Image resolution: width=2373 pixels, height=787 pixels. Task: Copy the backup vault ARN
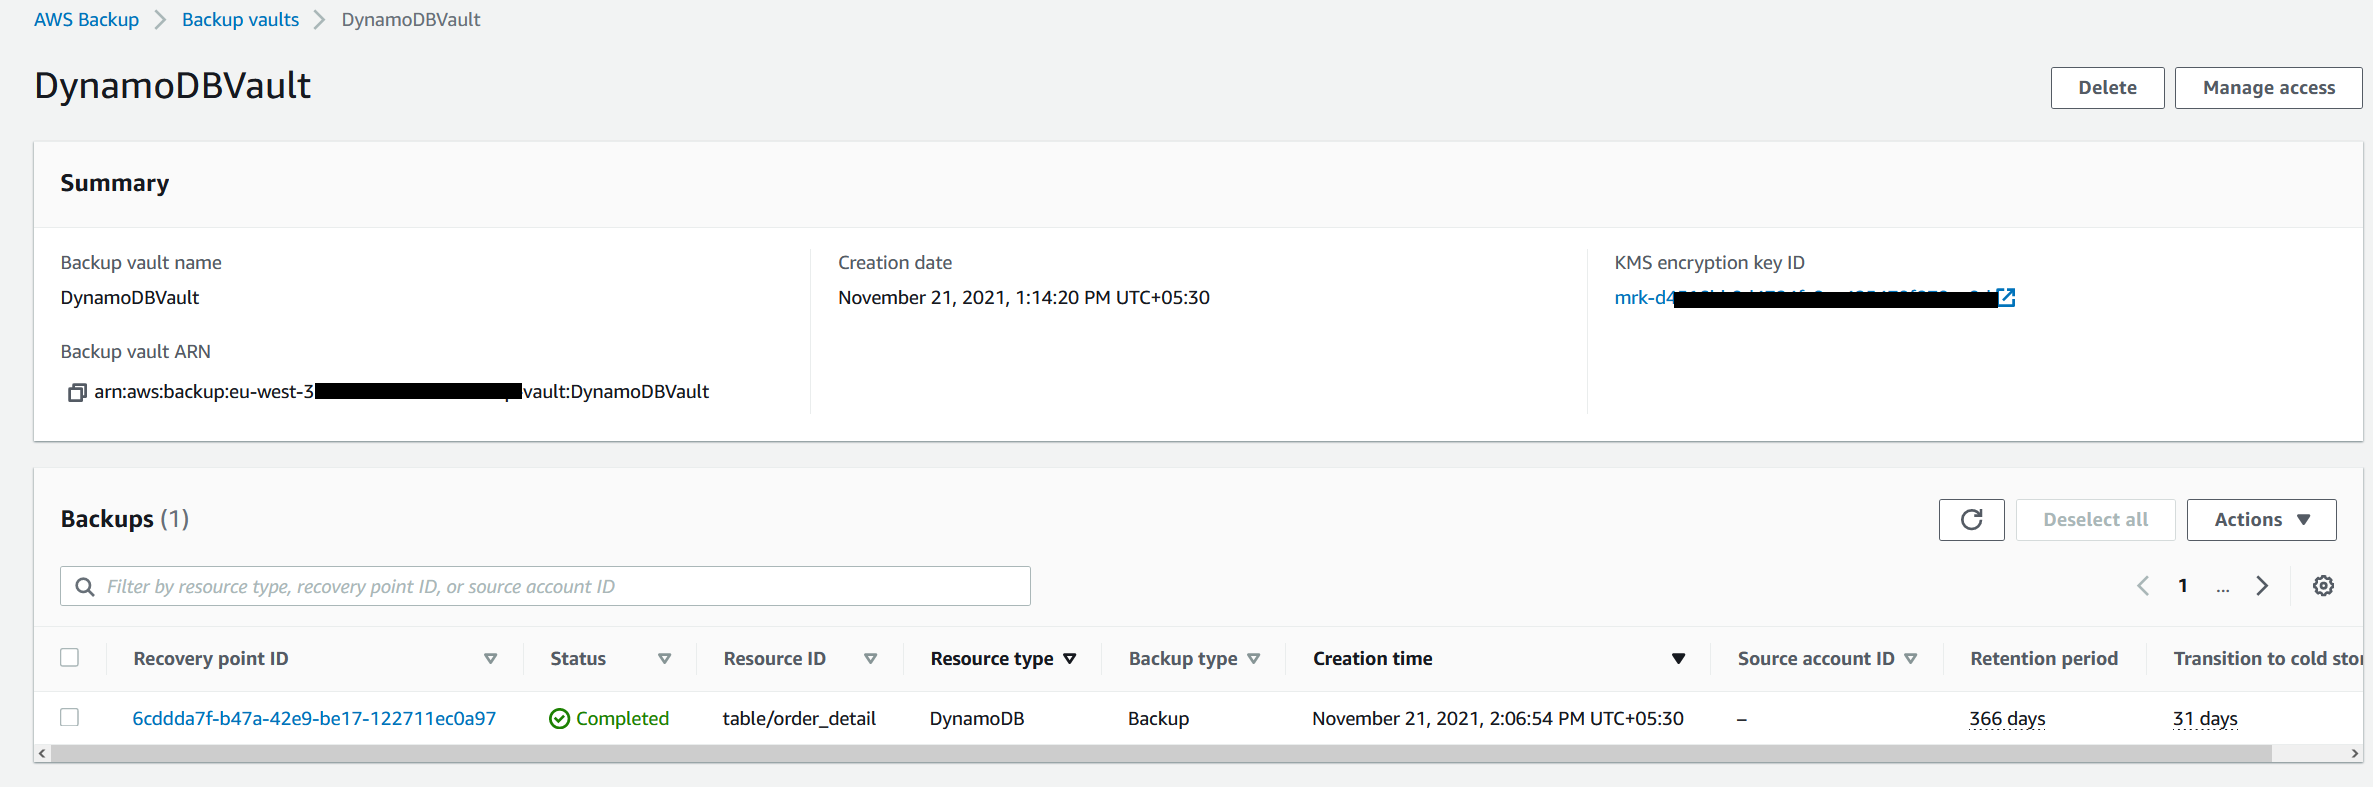77,392
